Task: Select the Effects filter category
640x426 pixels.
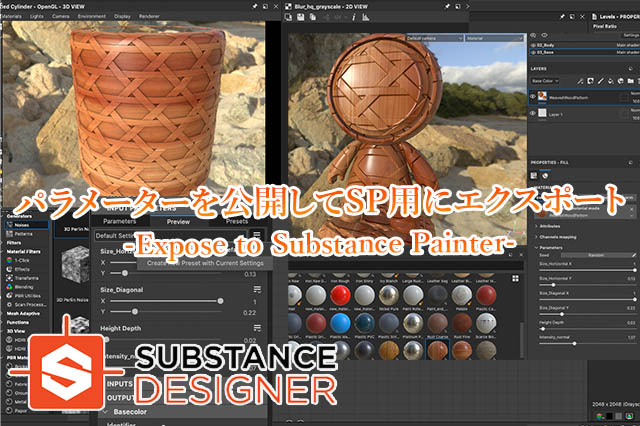Action: 18,269
